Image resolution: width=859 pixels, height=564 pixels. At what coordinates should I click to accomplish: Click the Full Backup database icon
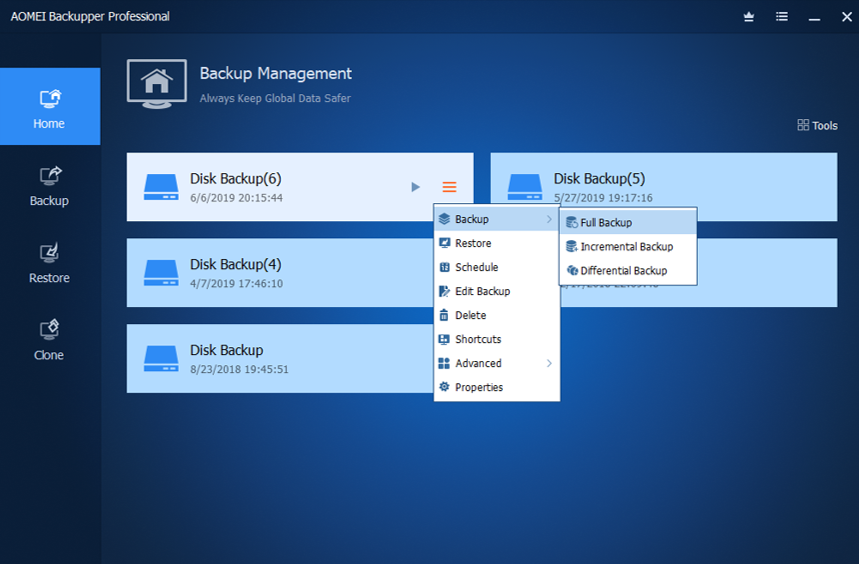(x=572, y=222)
